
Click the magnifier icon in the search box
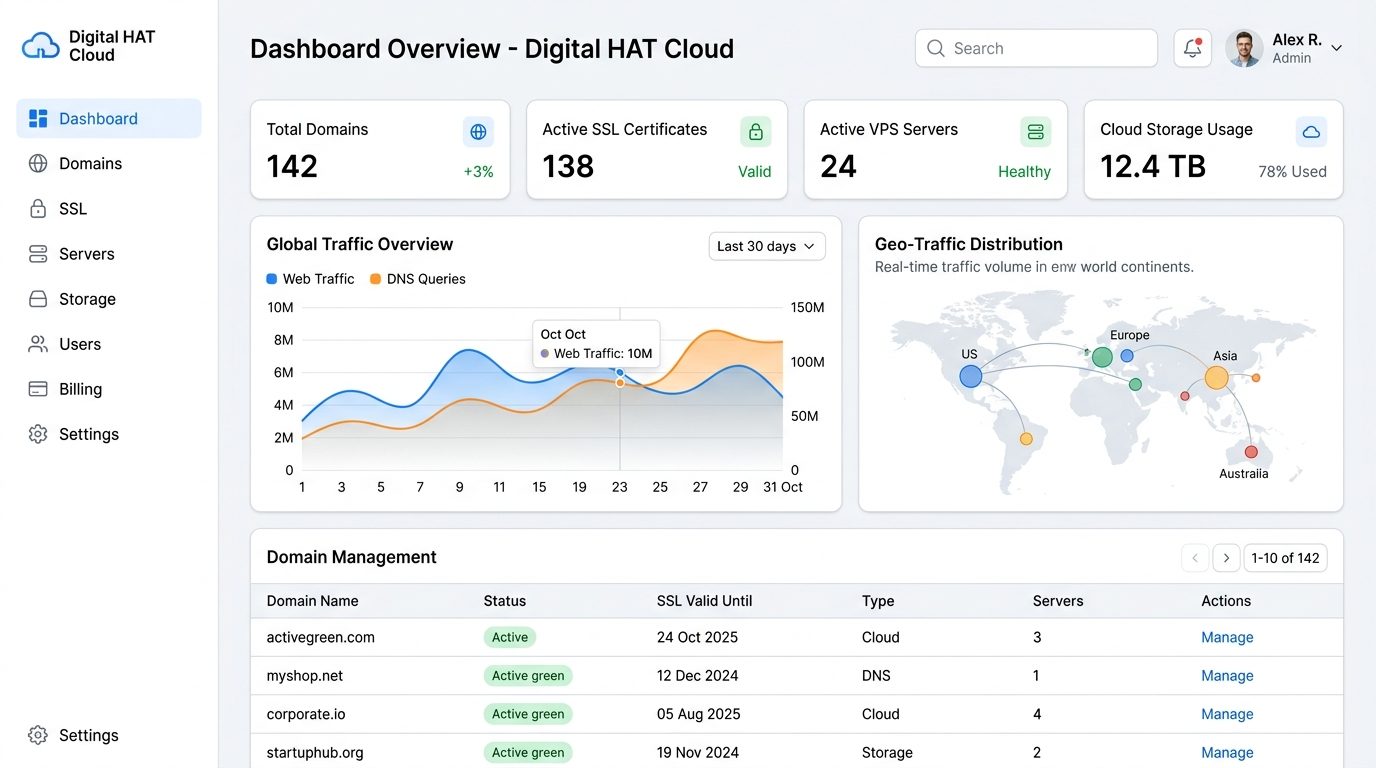[936, 48]
